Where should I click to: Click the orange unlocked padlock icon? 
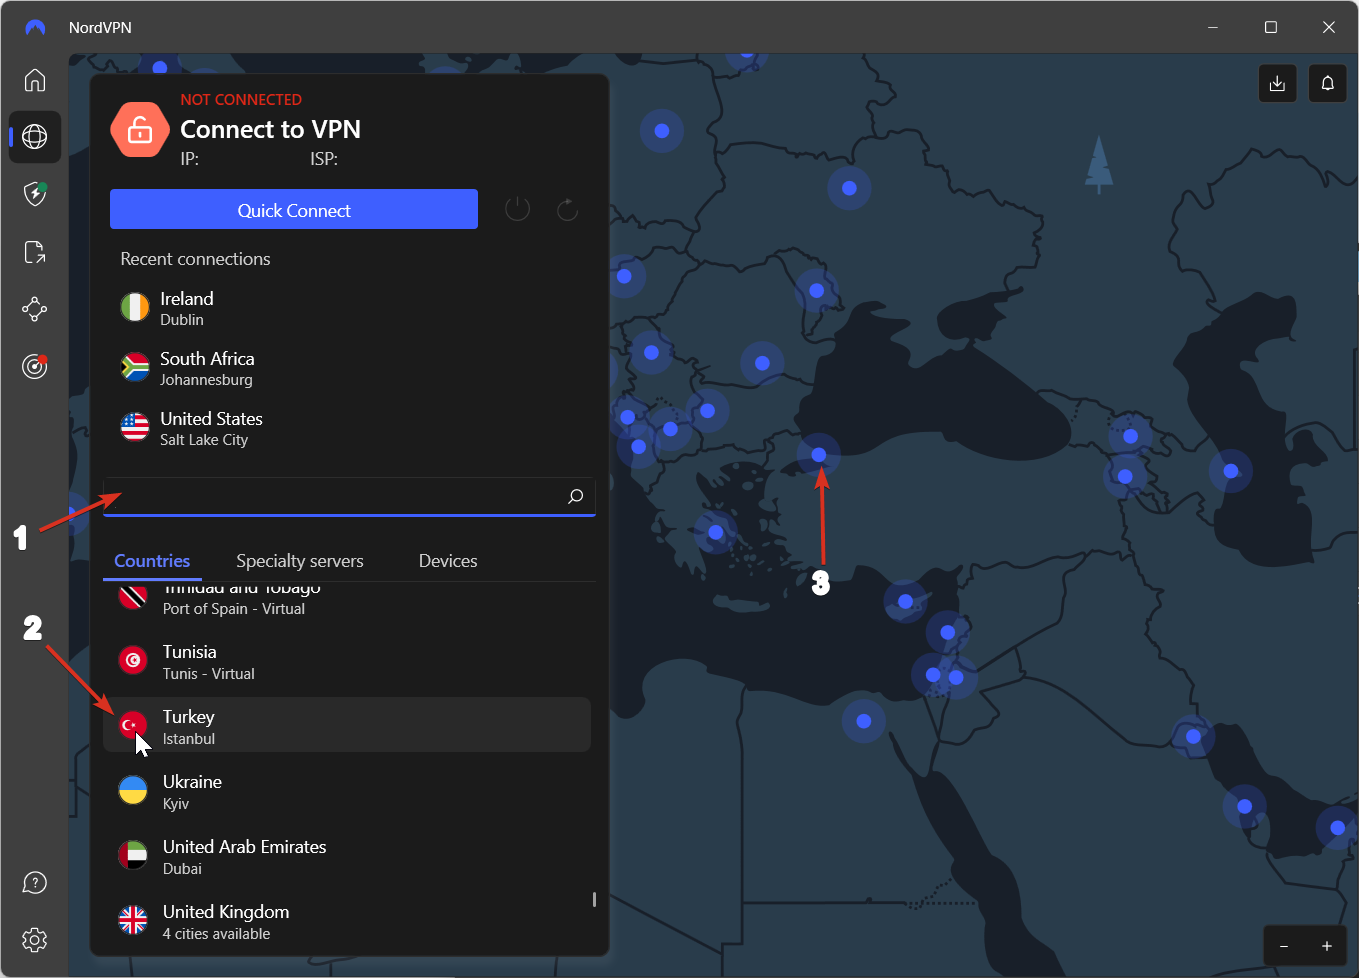(x=140, y=129)
